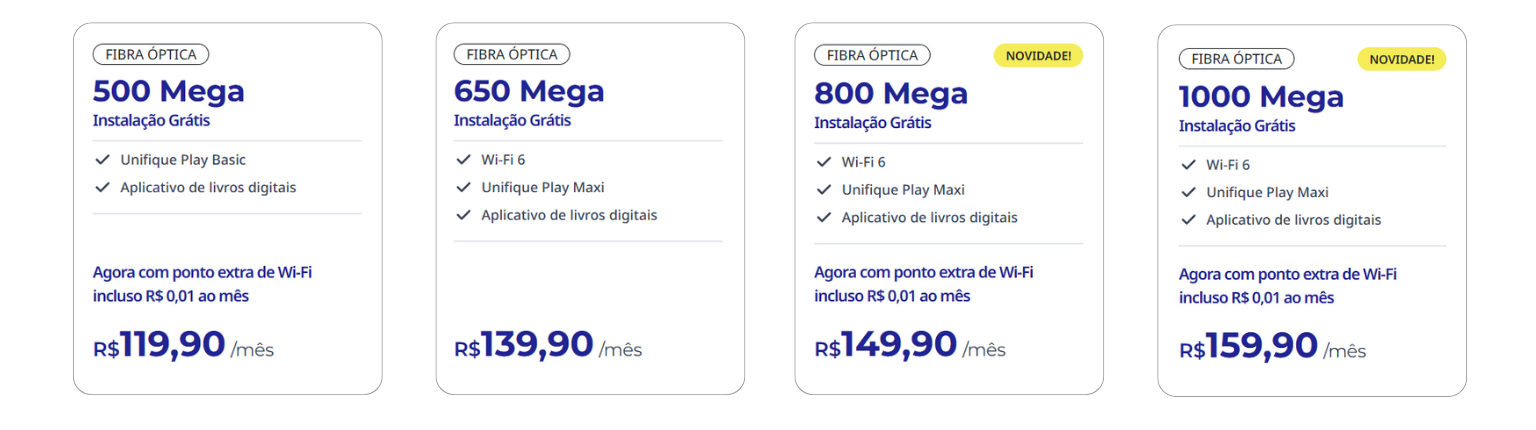Click the Wi-Fi 6 checkmark in 650 Mega
Image resolution: width=1536 pixels, height=430 pixels.
click(463, 160)
